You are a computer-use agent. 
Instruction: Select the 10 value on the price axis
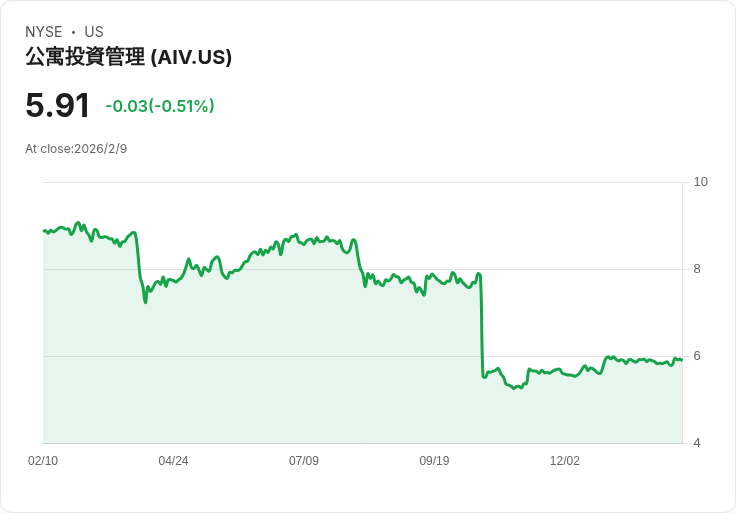(701, 182)
